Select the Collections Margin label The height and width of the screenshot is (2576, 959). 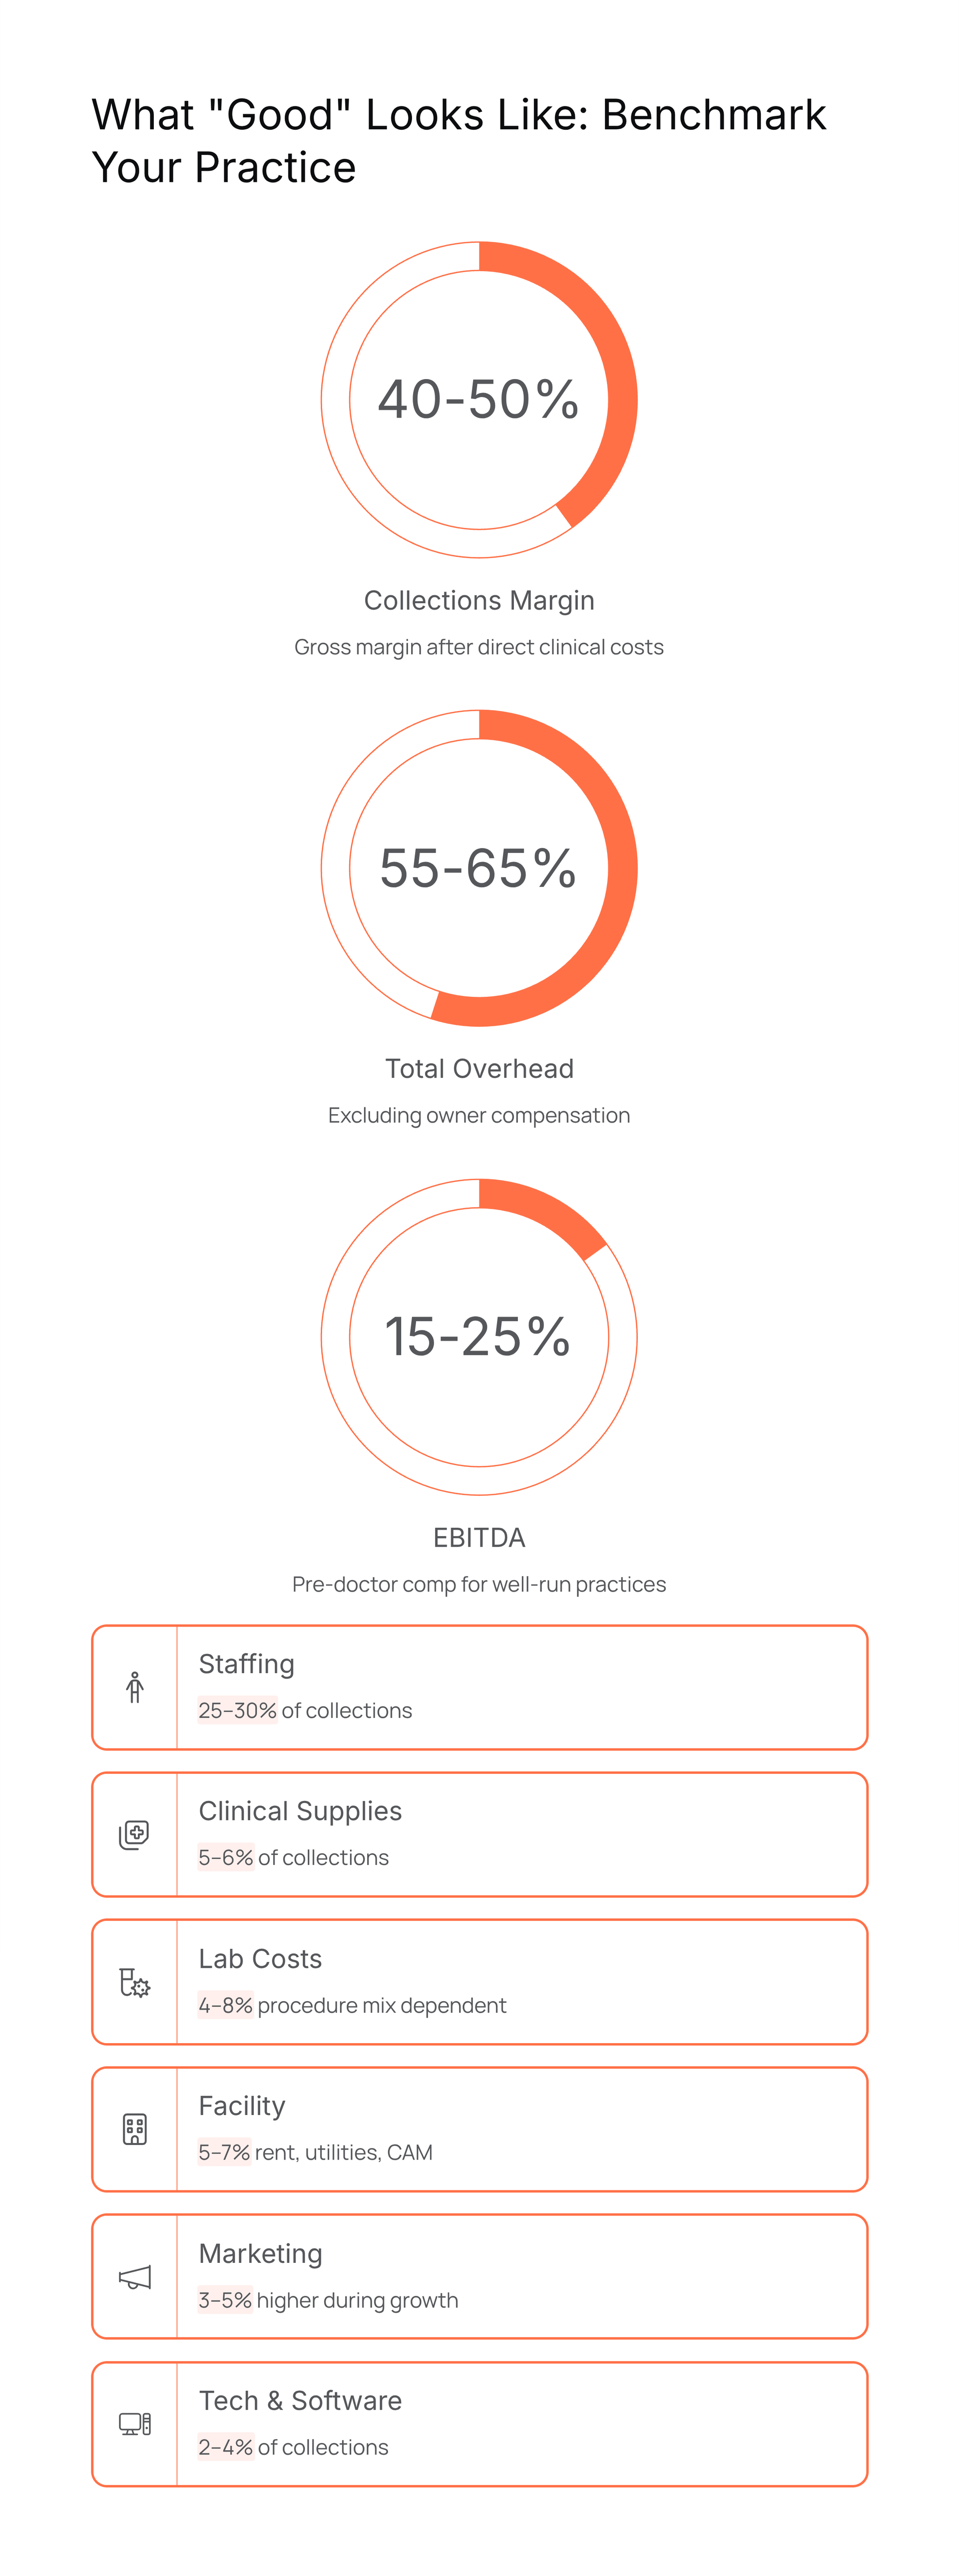tap(479, 600)
